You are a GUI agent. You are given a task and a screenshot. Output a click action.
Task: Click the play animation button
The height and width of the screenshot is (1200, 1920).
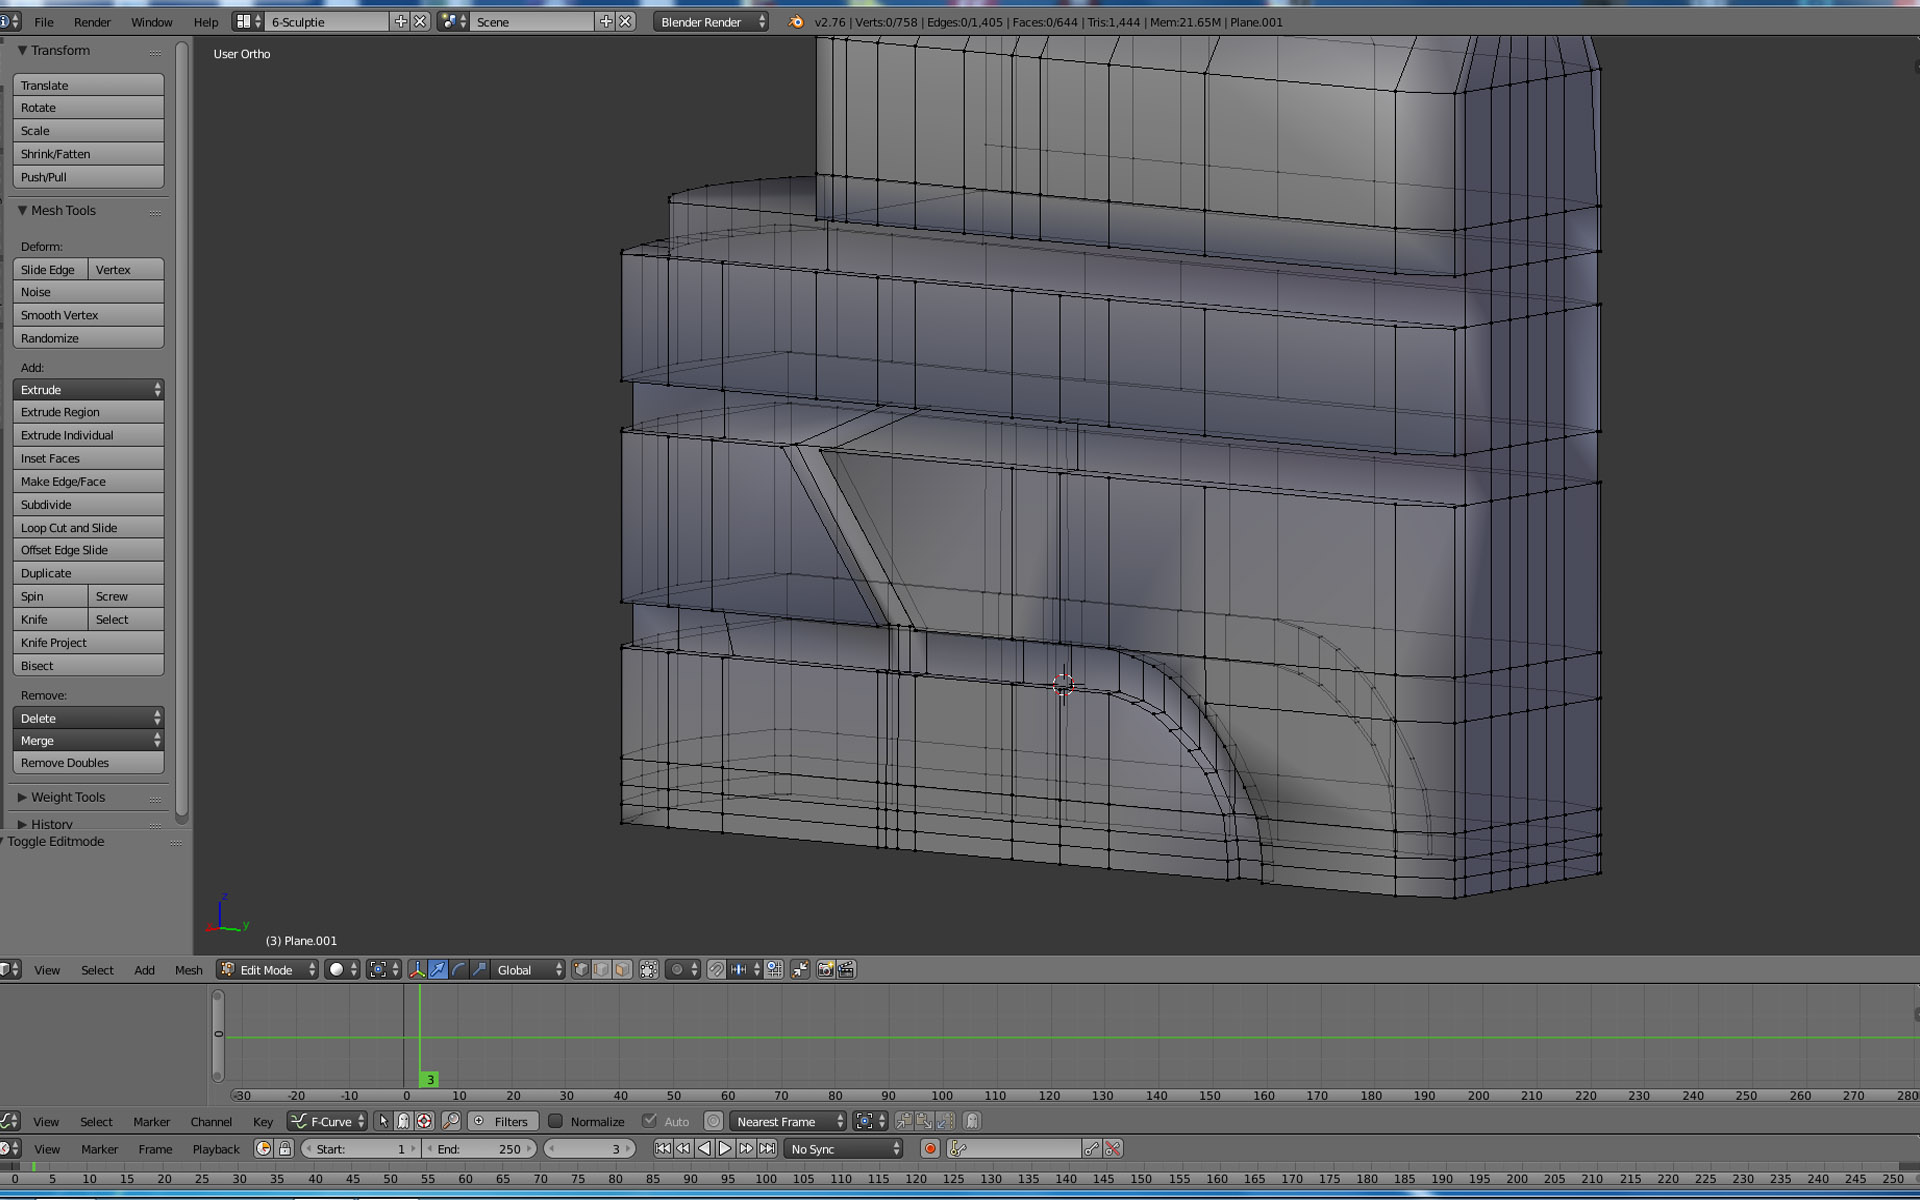tap(725, 1149)
